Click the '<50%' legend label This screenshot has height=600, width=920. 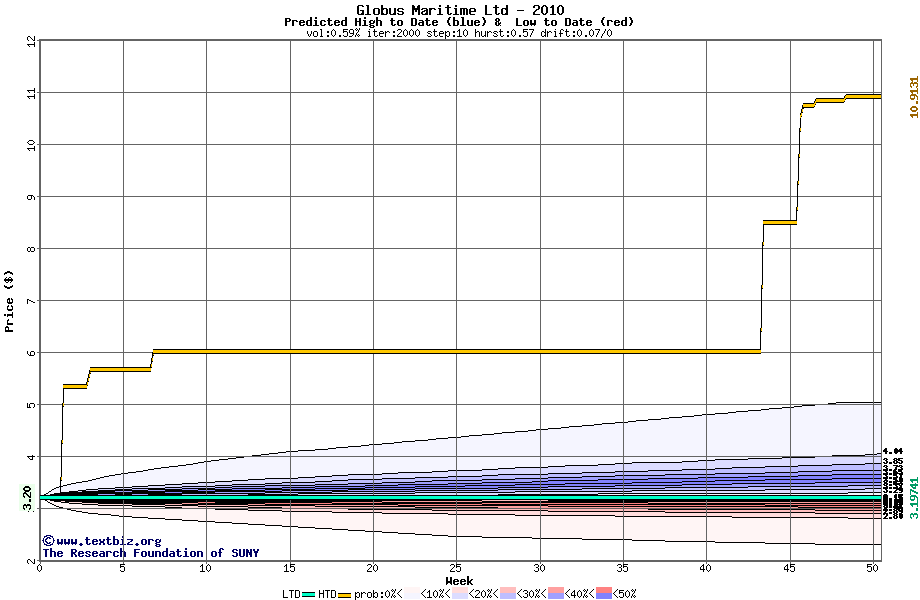(x=624, y=594)
